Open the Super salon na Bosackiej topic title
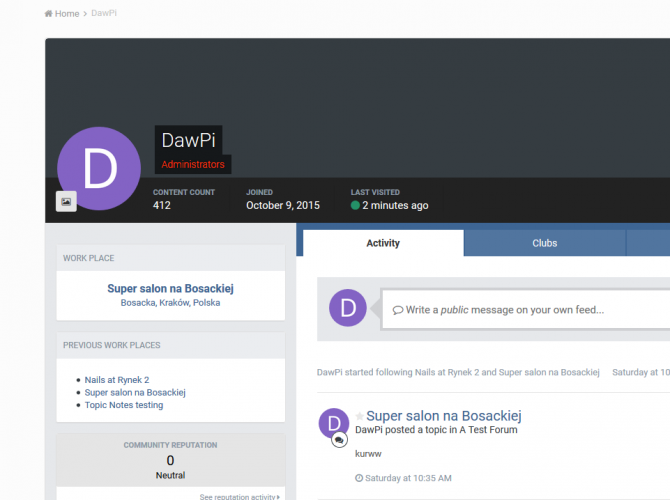Image resolution: width=670 pixels, height=500 pixels. [x=443, y=416]
